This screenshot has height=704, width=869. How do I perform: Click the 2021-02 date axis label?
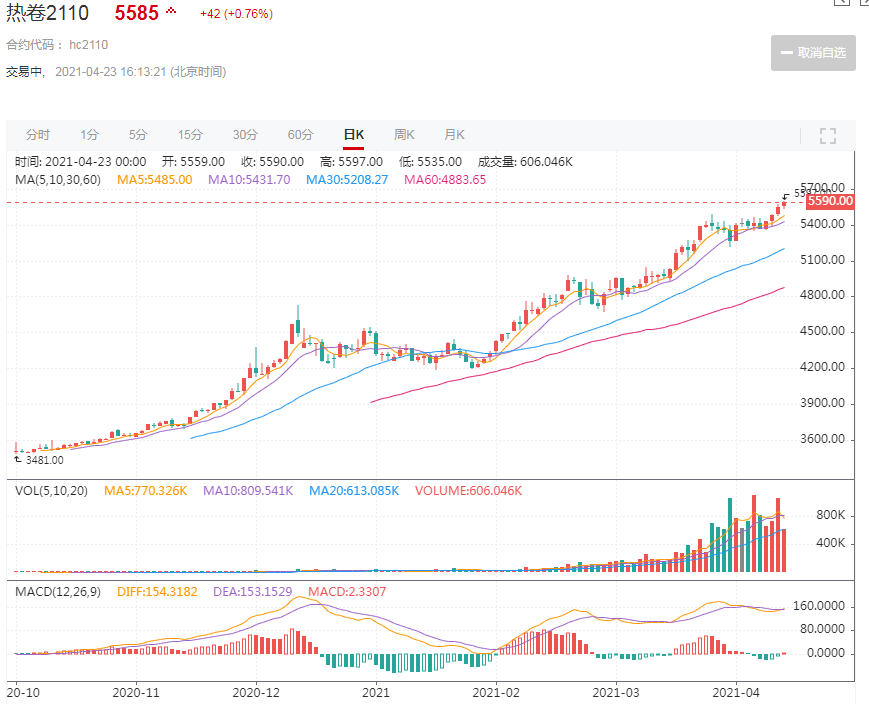[x=496, y=692]
